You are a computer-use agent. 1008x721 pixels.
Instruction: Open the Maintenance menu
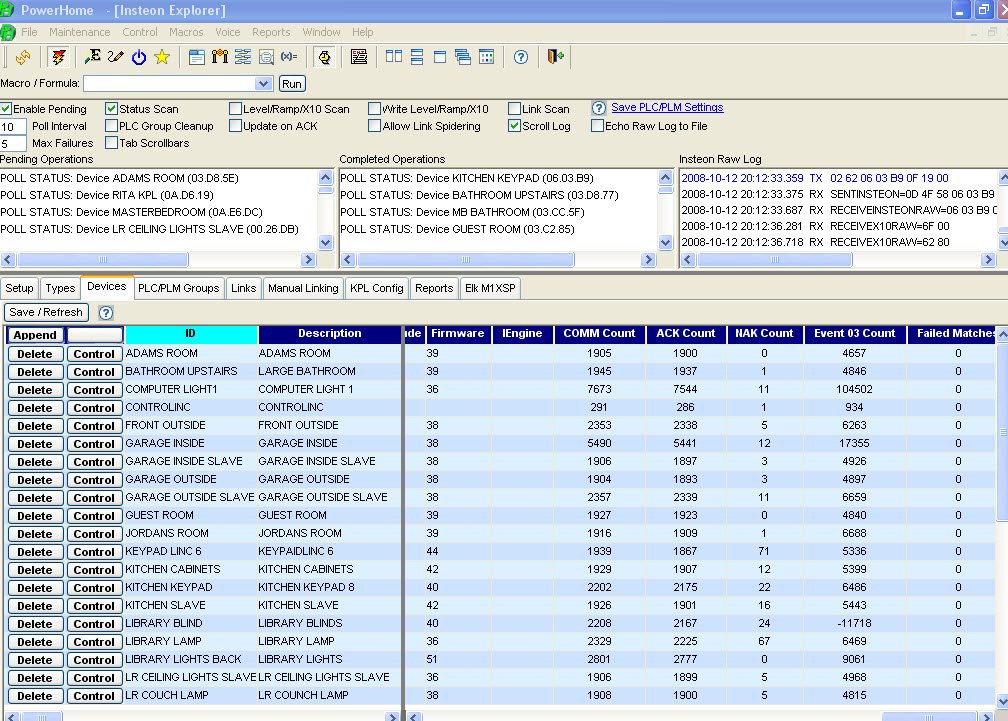coord(80,32)
